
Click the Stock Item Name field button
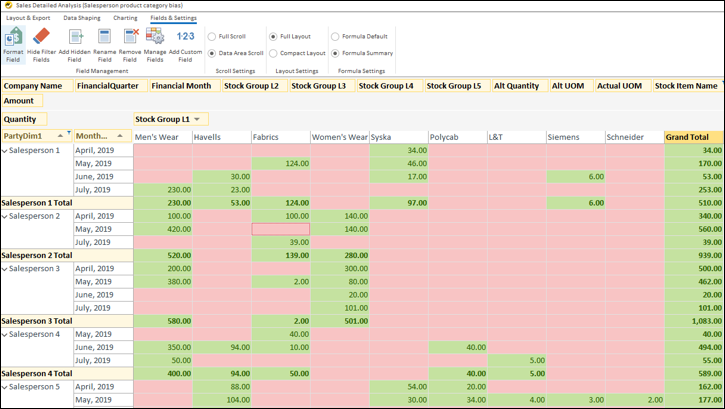(x=687, y=86)
